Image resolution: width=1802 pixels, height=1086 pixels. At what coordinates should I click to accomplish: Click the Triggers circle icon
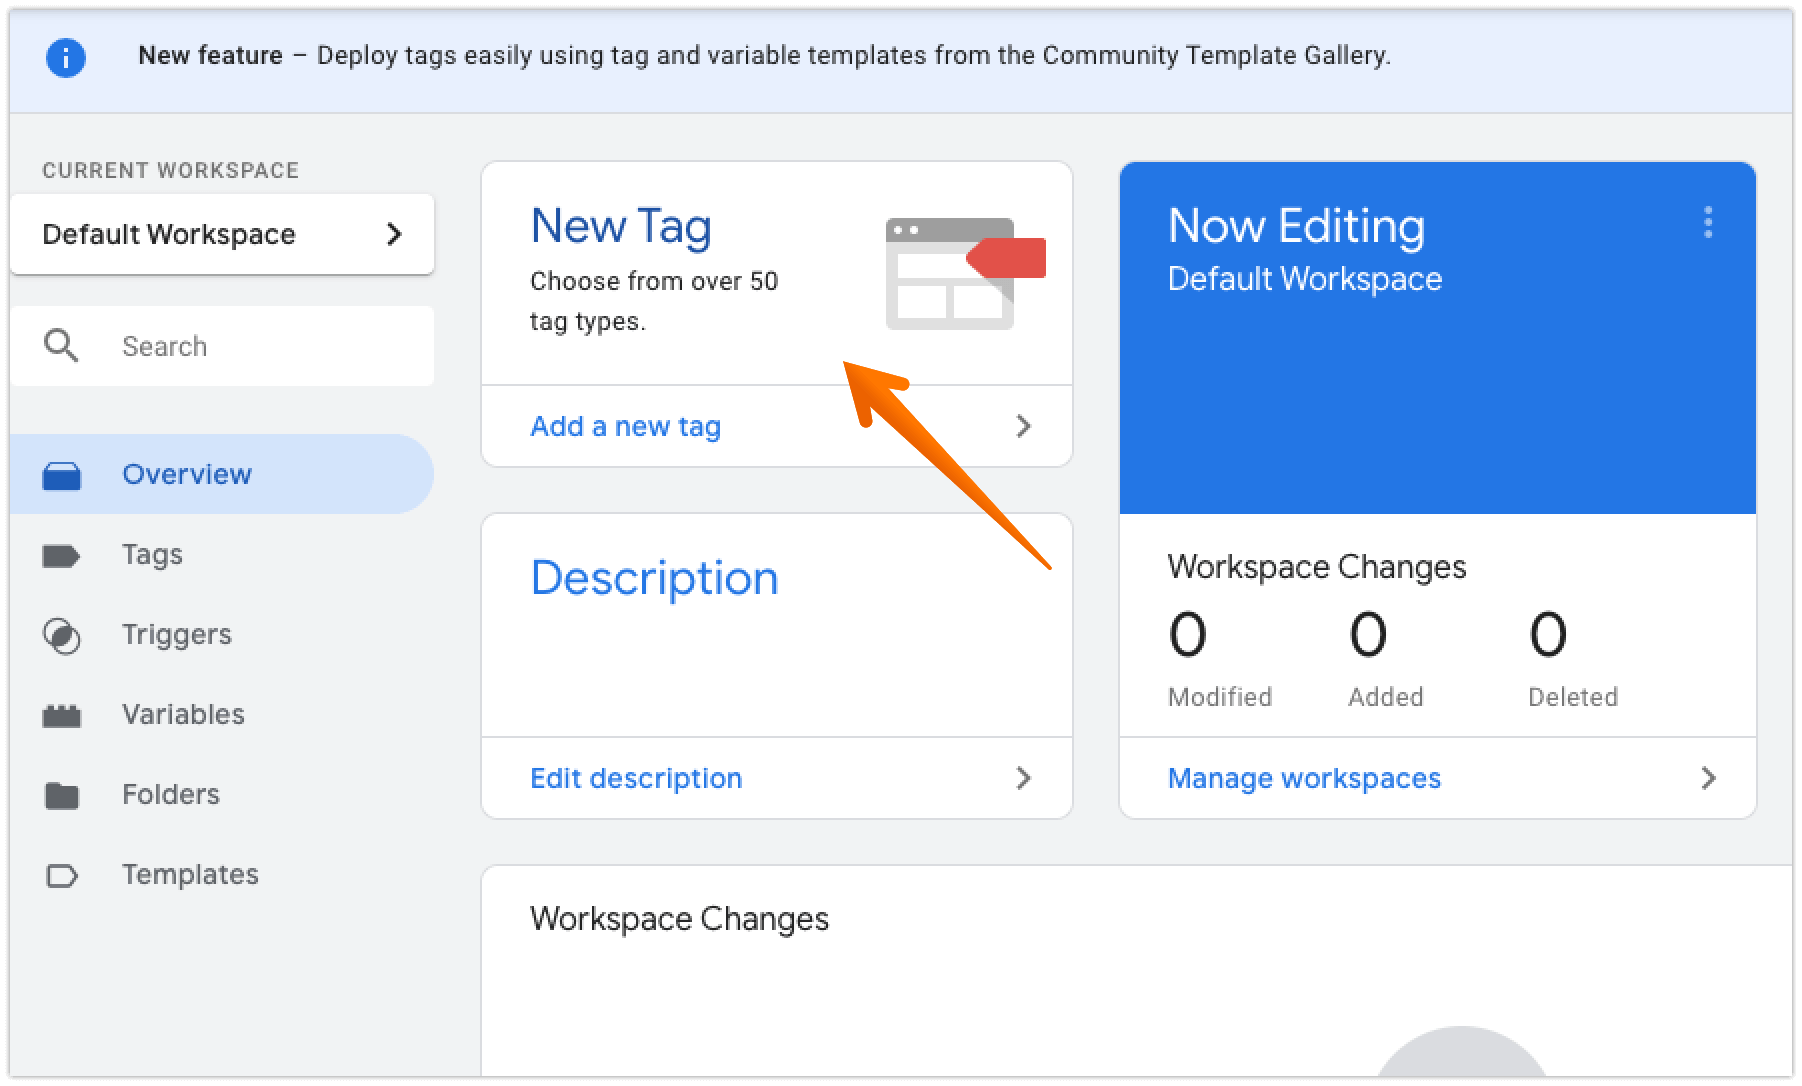pyautogui.click(x=62, y=636)
